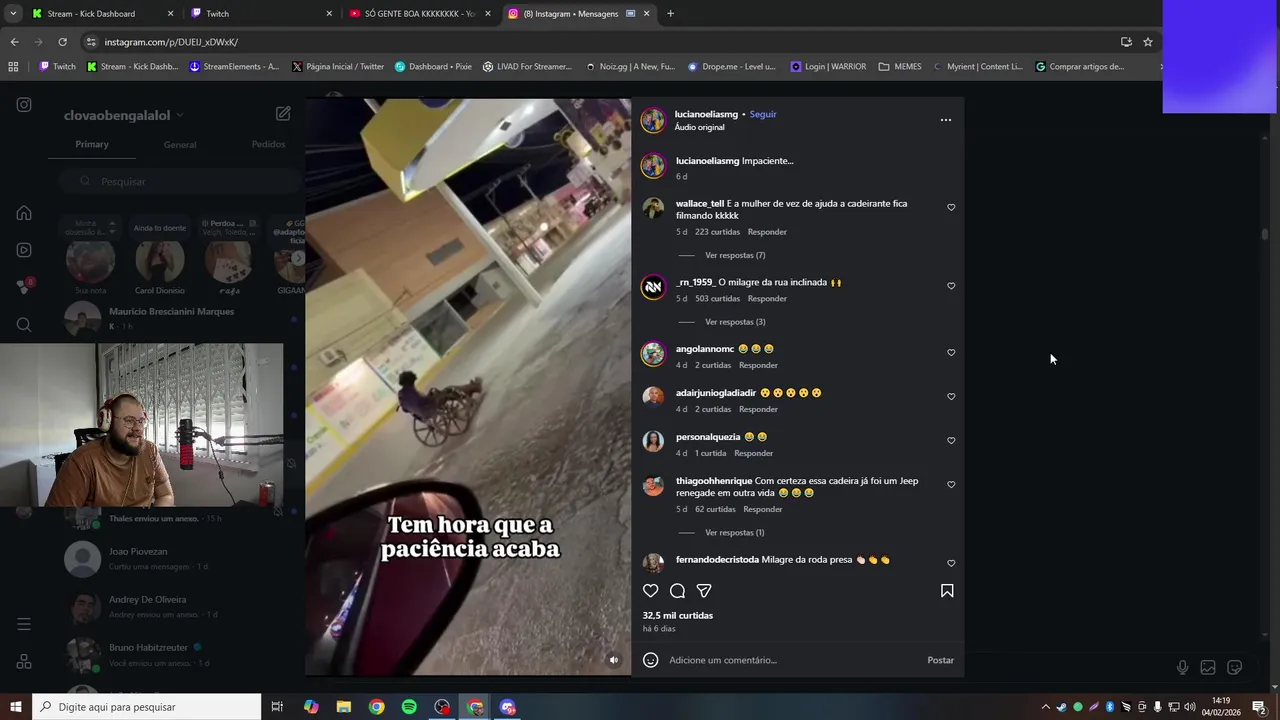Follow lucianoeliasmg with the Seguir link

coord(763,114)
